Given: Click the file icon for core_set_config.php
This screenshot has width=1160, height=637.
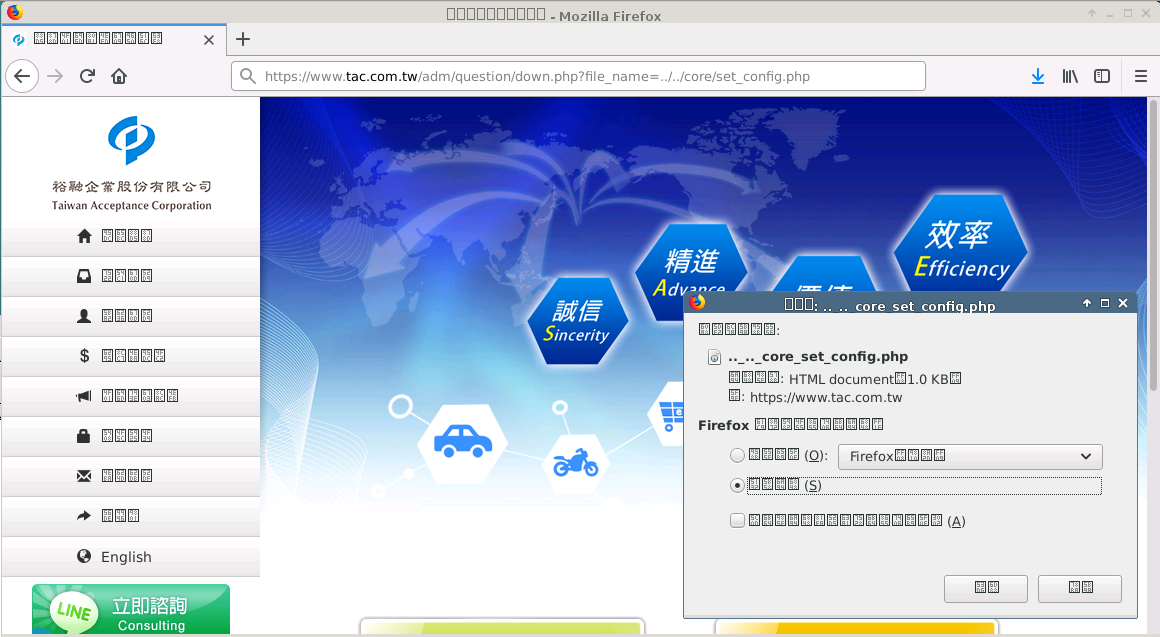Looking at the screenshot, I should [714, 357].
